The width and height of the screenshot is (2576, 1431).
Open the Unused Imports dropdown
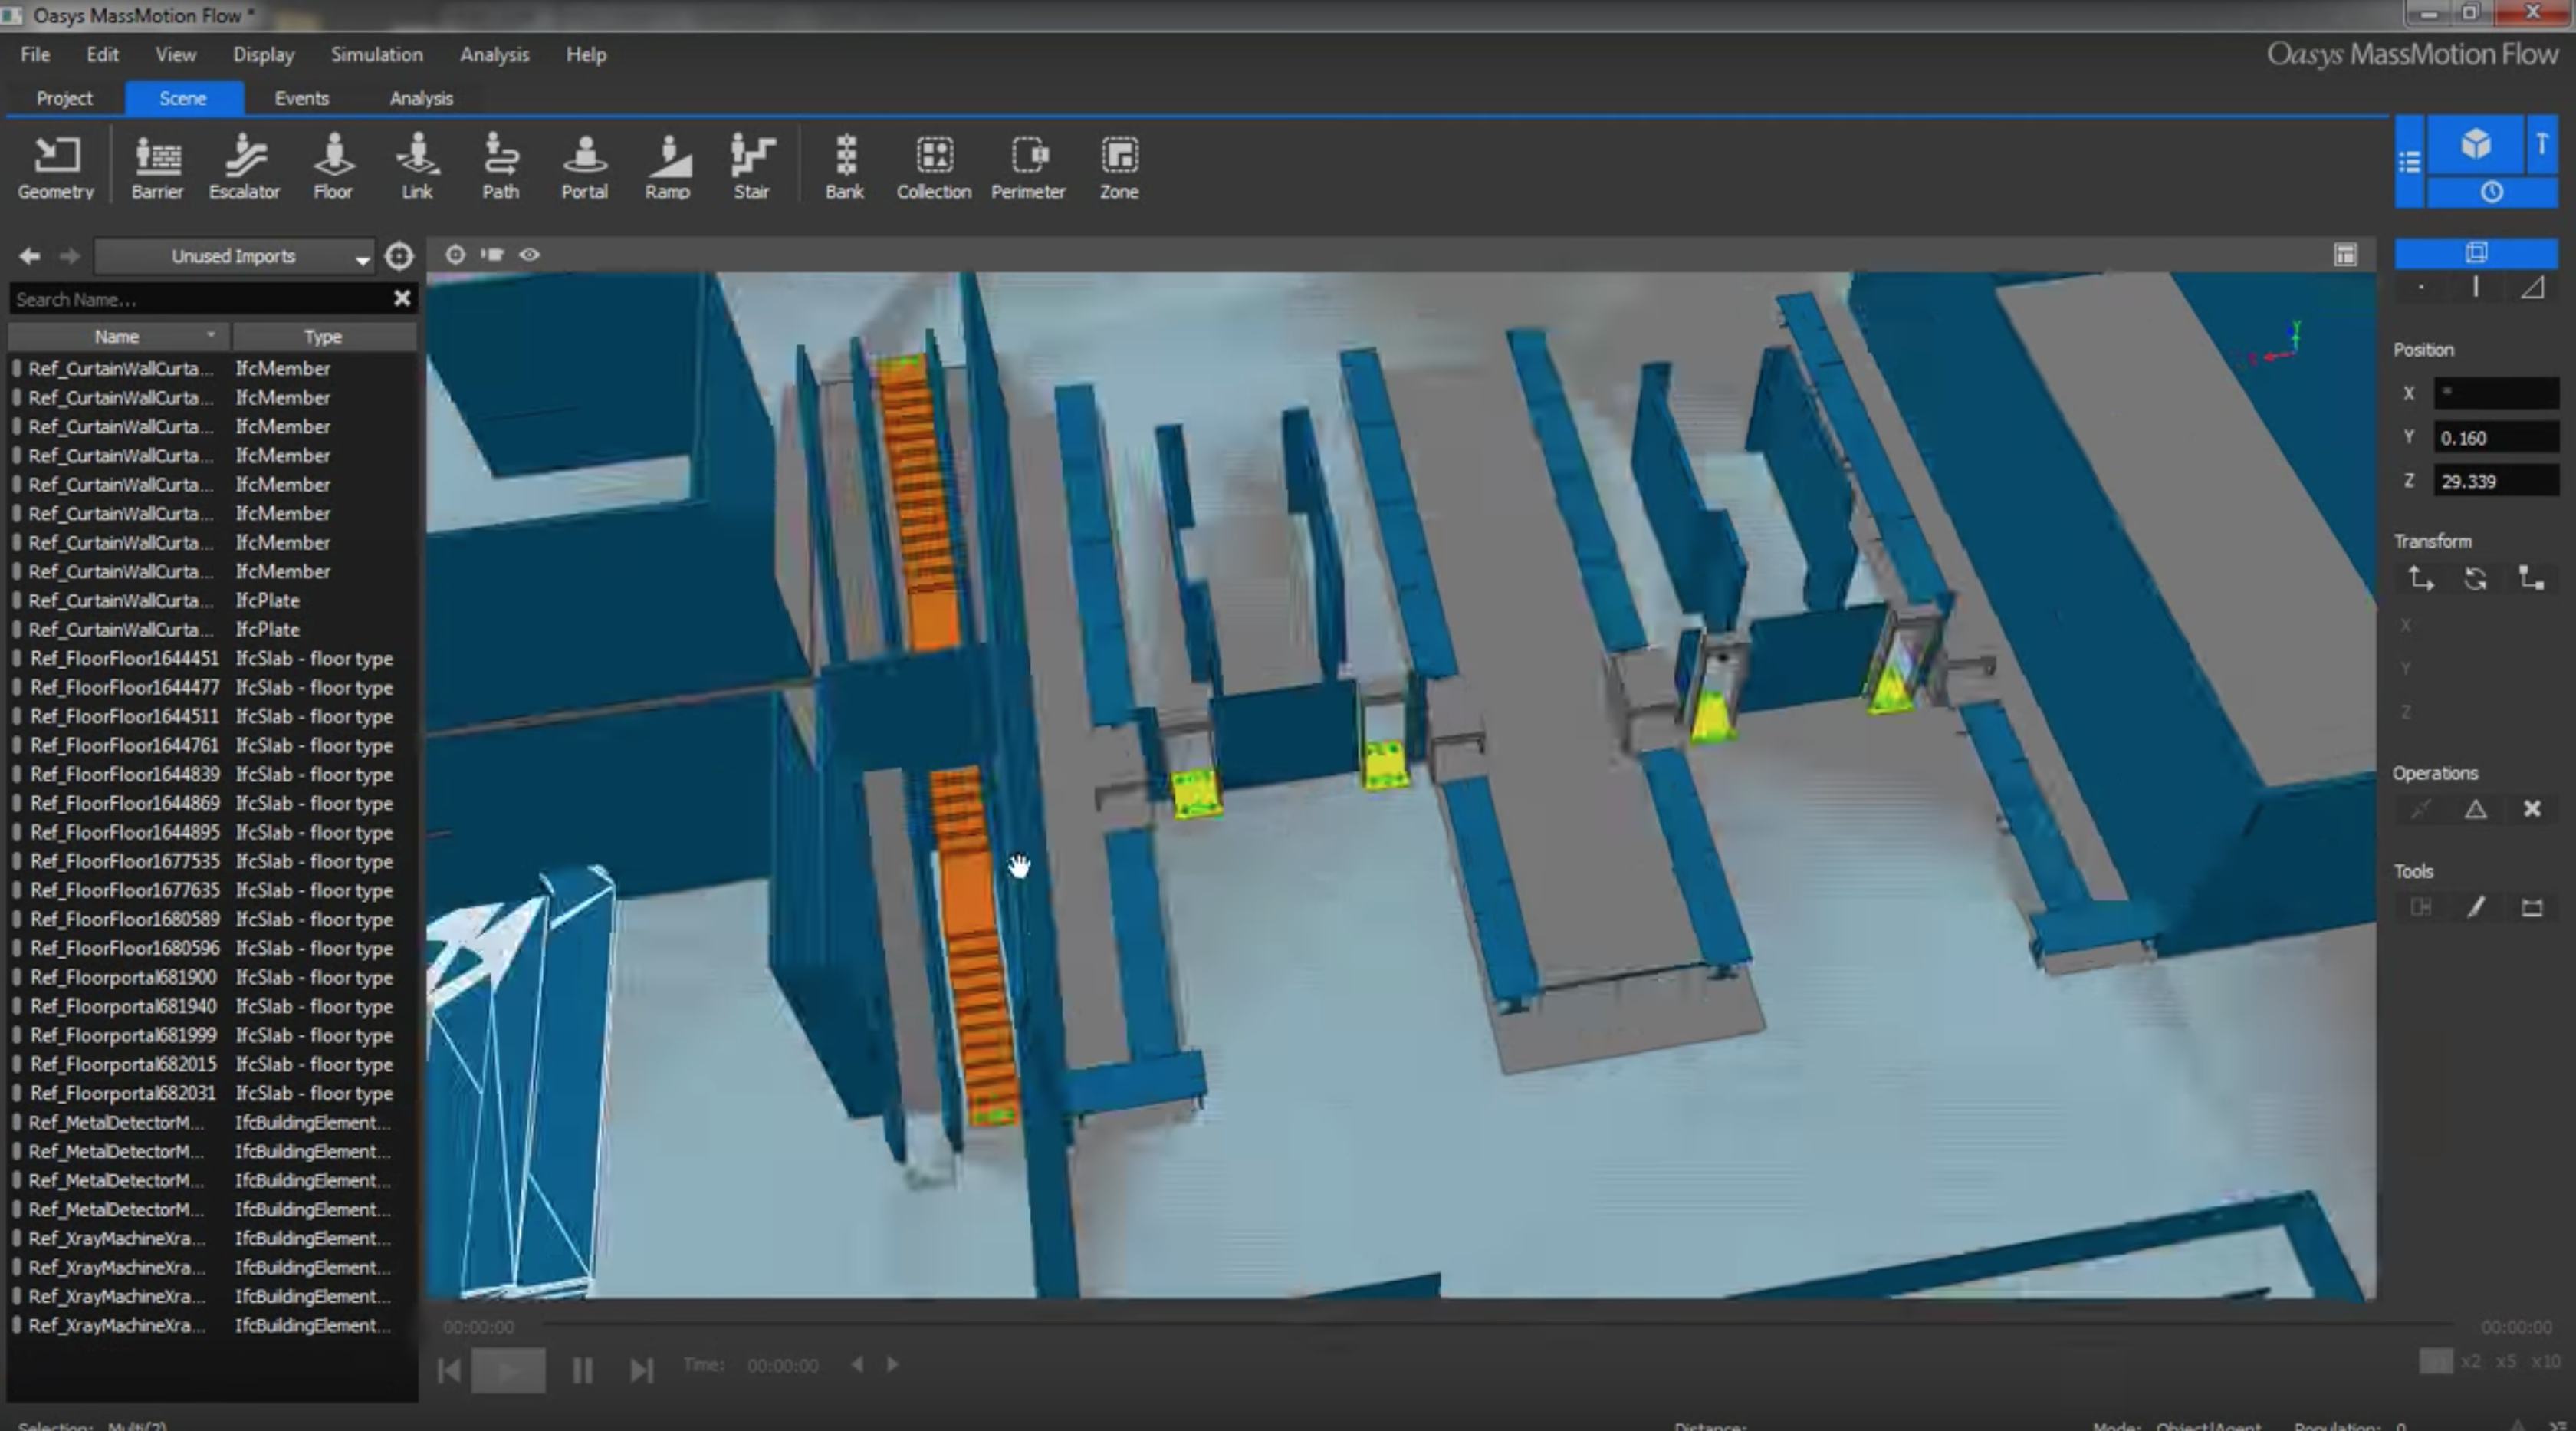[x=235, y=256]
